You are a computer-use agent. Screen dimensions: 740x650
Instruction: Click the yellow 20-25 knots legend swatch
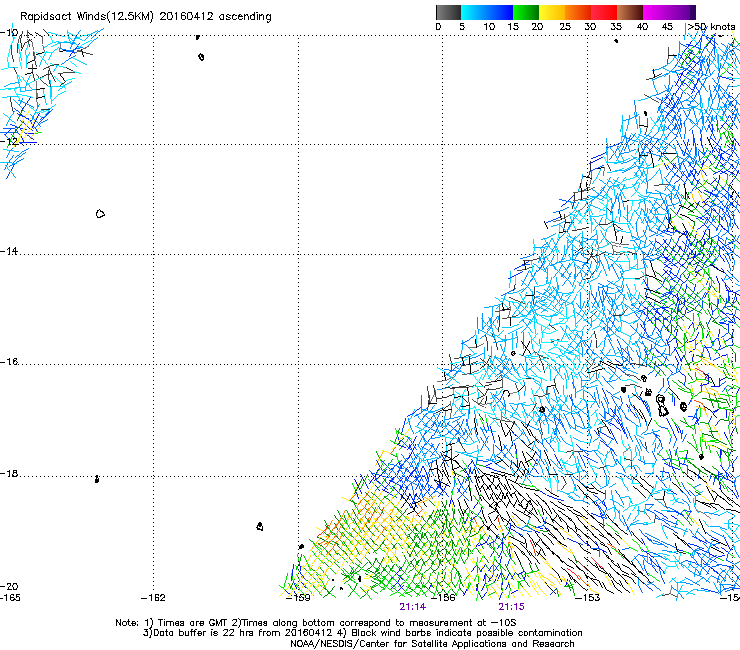tap(552, 12)
